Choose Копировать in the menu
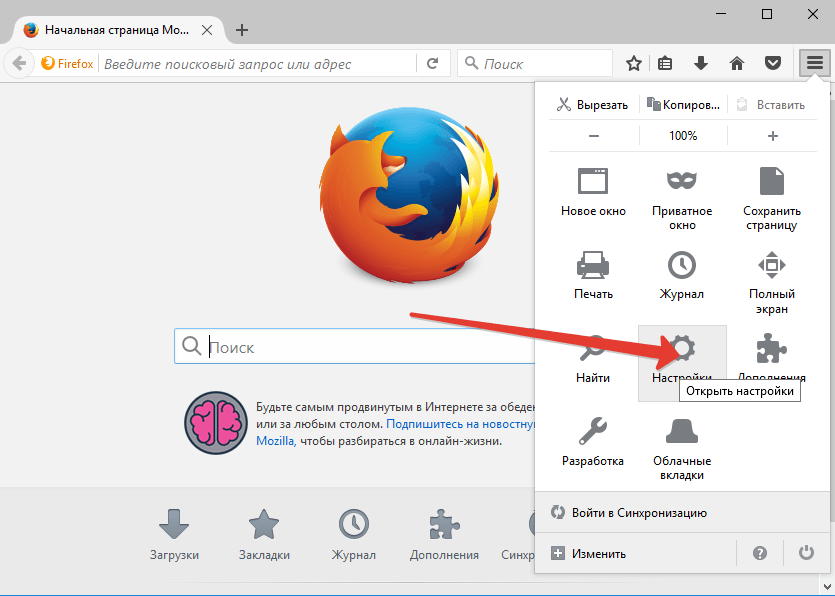Viewport: 835px width, 596px height. [x=684, y=104]
